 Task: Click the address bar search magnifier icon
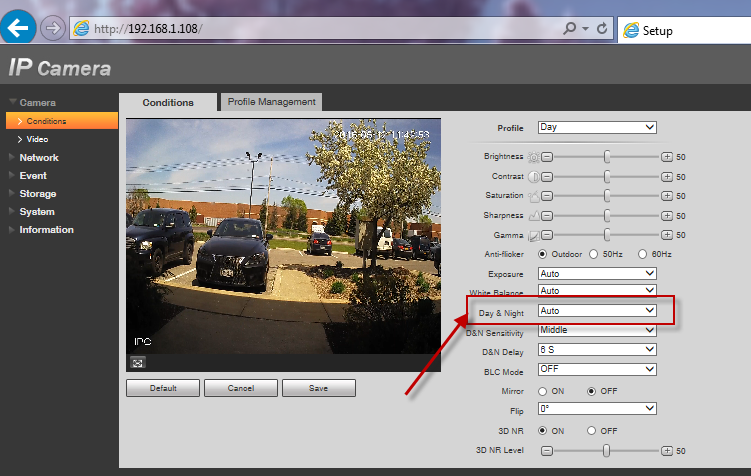tap(569, 29)
